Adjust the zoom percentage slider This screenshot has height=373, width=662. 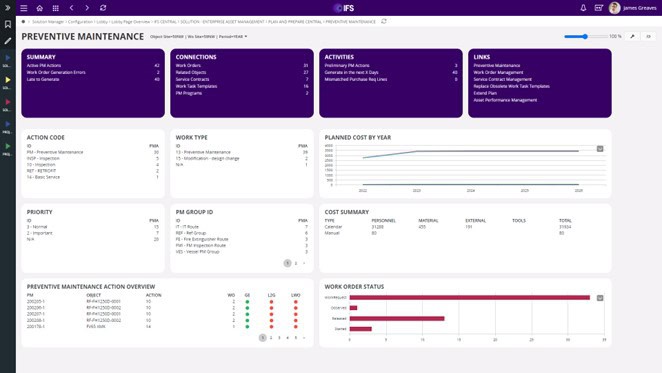(585, 37)
